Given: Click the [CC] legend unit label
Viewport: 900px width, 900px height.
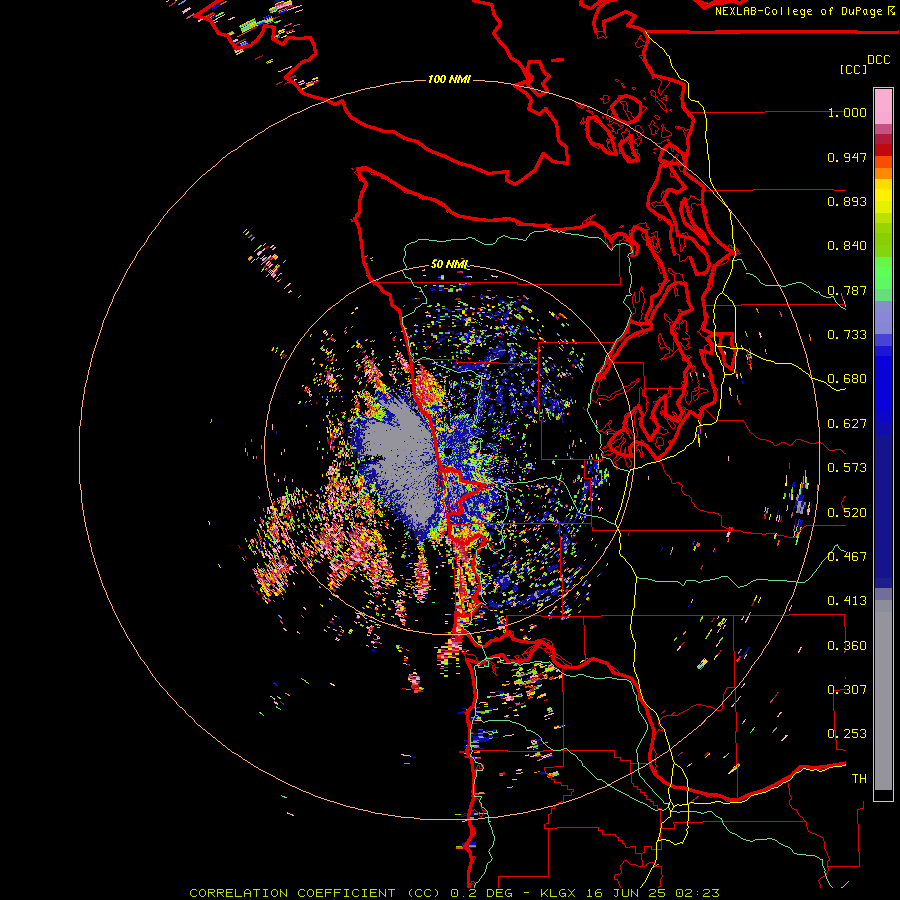Looking at the screenshot, I should pyautogui.click(x=853, y=69).
